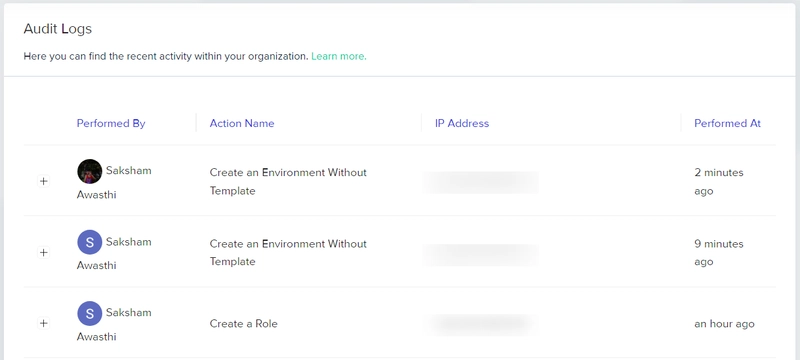Select second Create an Environment Without Template entry
Screen dimensions: 800x360
pyautogui.click(x=288, y=252)
